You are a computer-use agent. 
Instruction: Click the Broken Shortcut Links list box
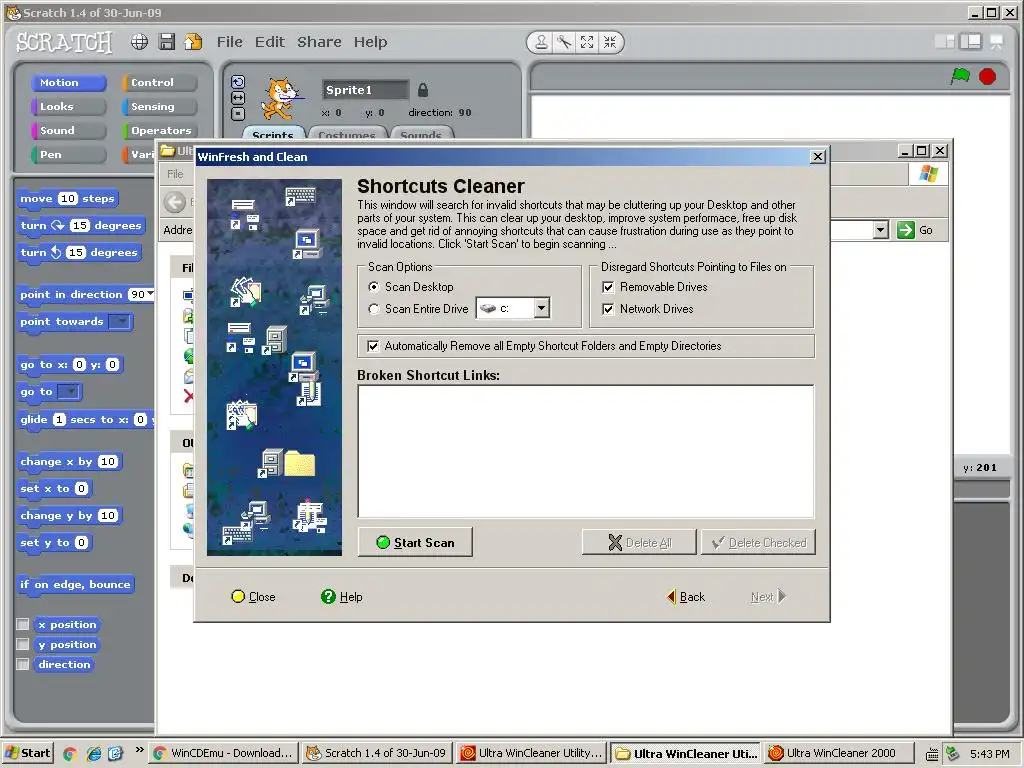[586, 451]
